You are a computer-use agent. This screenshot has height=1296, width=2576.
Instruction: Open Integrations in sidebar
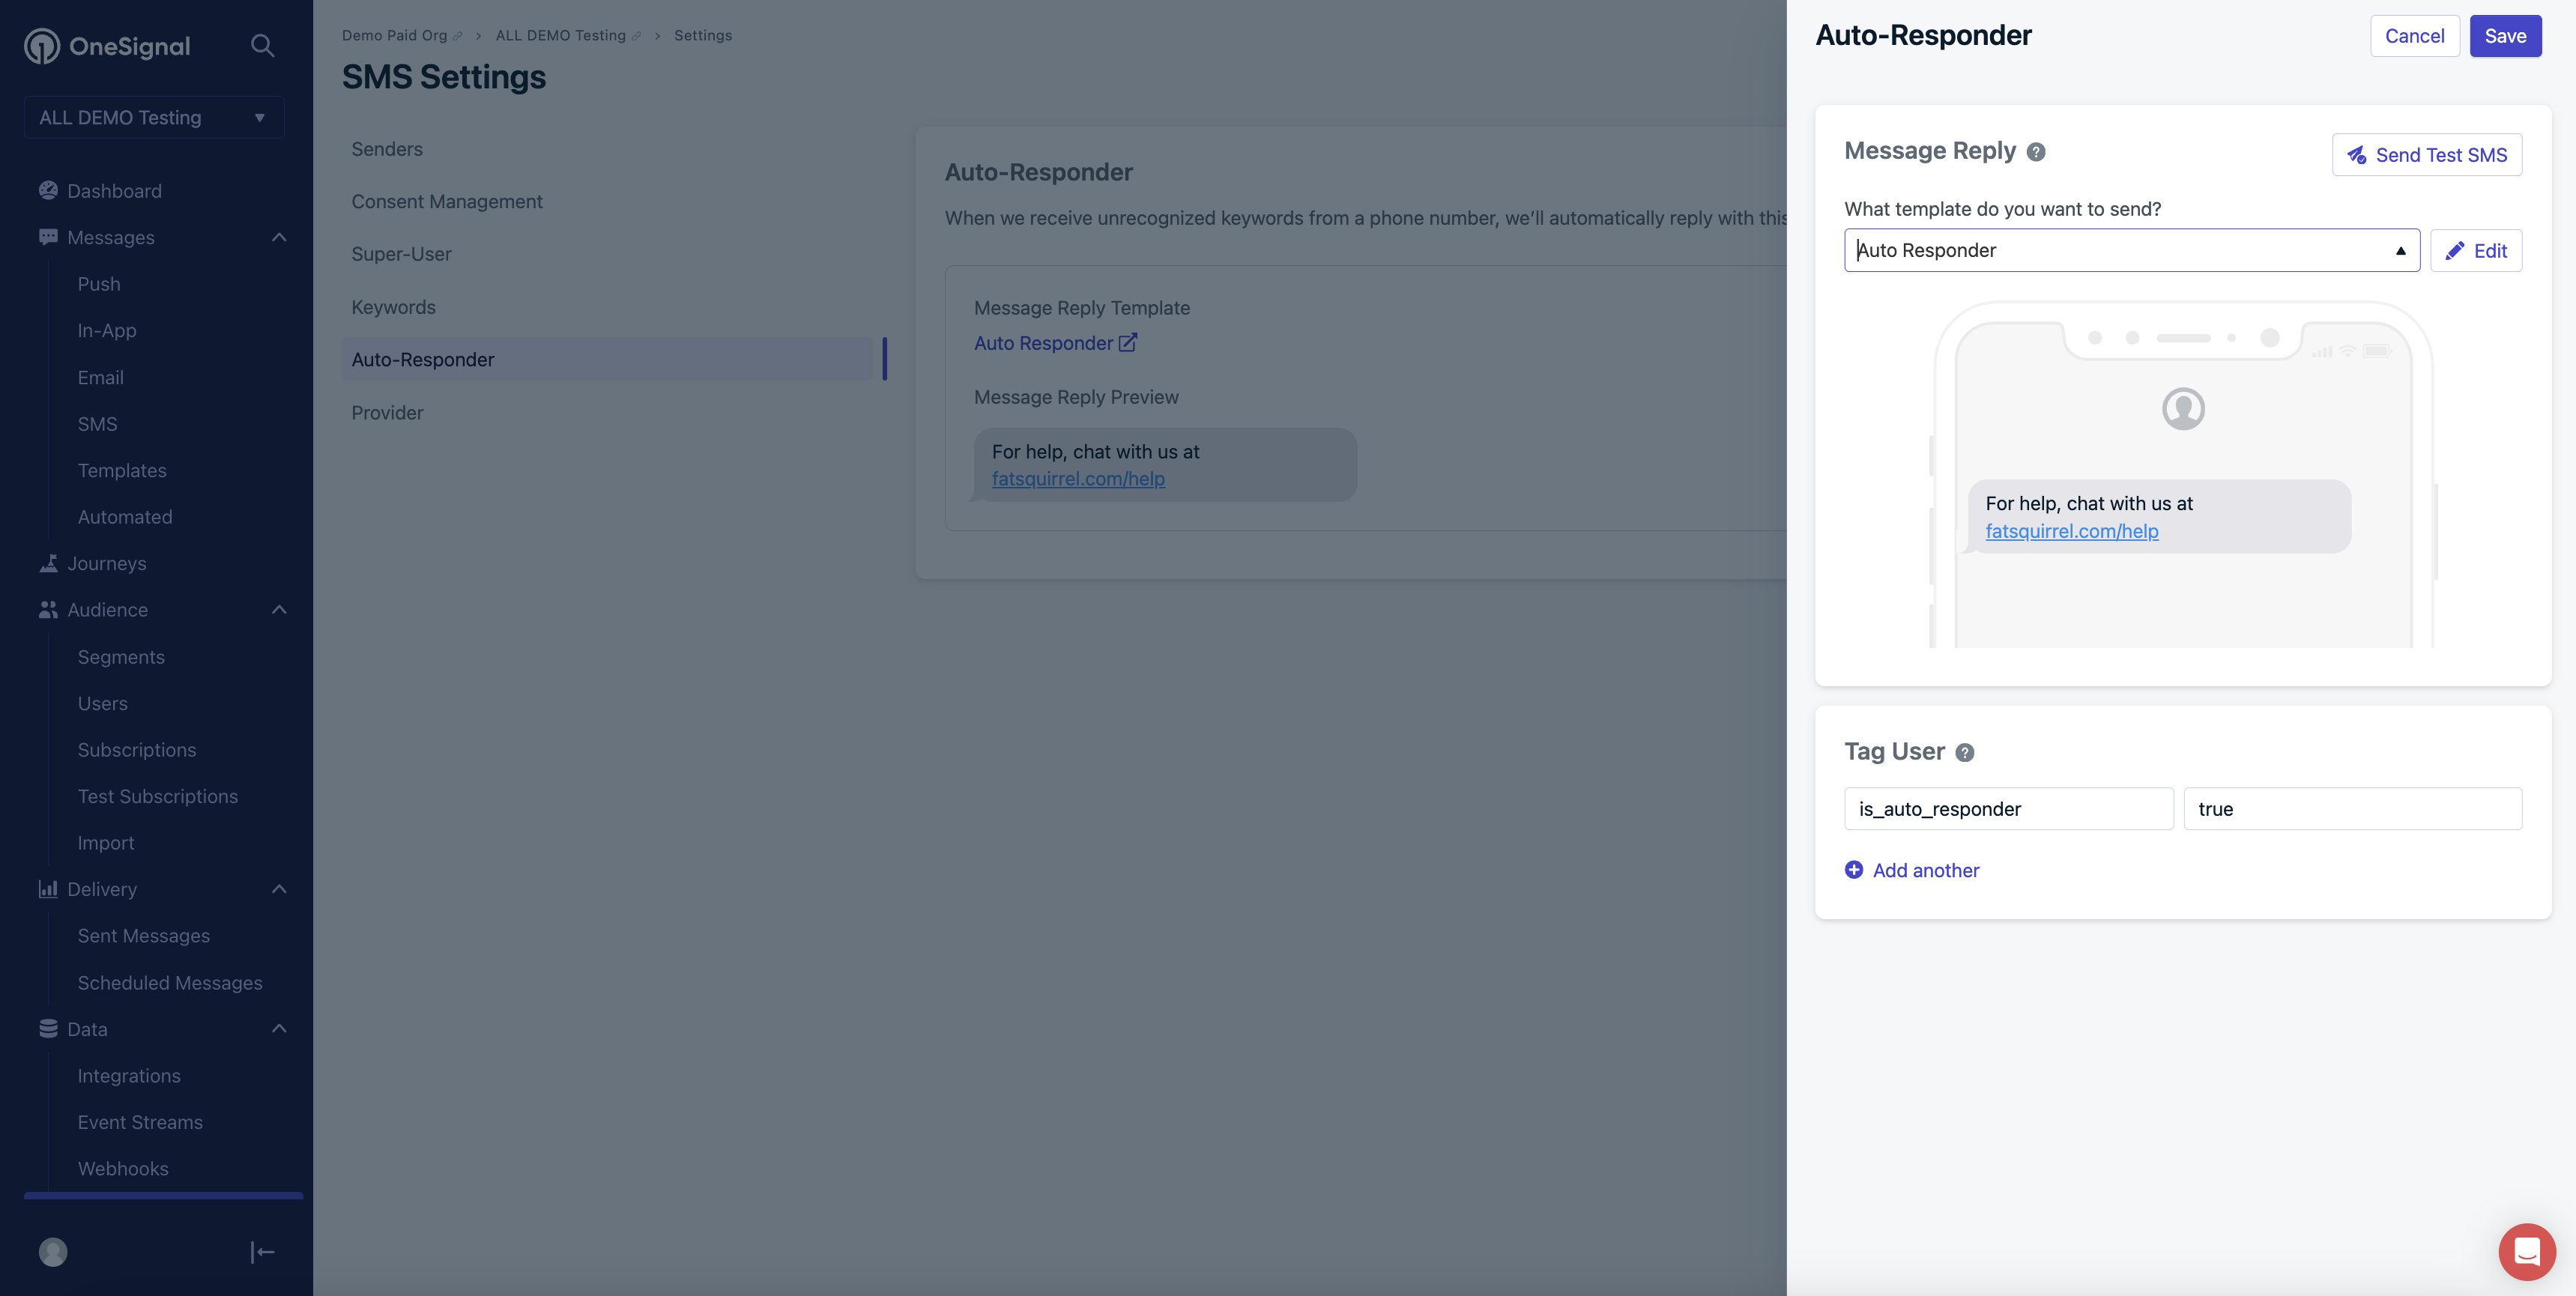129,1076
